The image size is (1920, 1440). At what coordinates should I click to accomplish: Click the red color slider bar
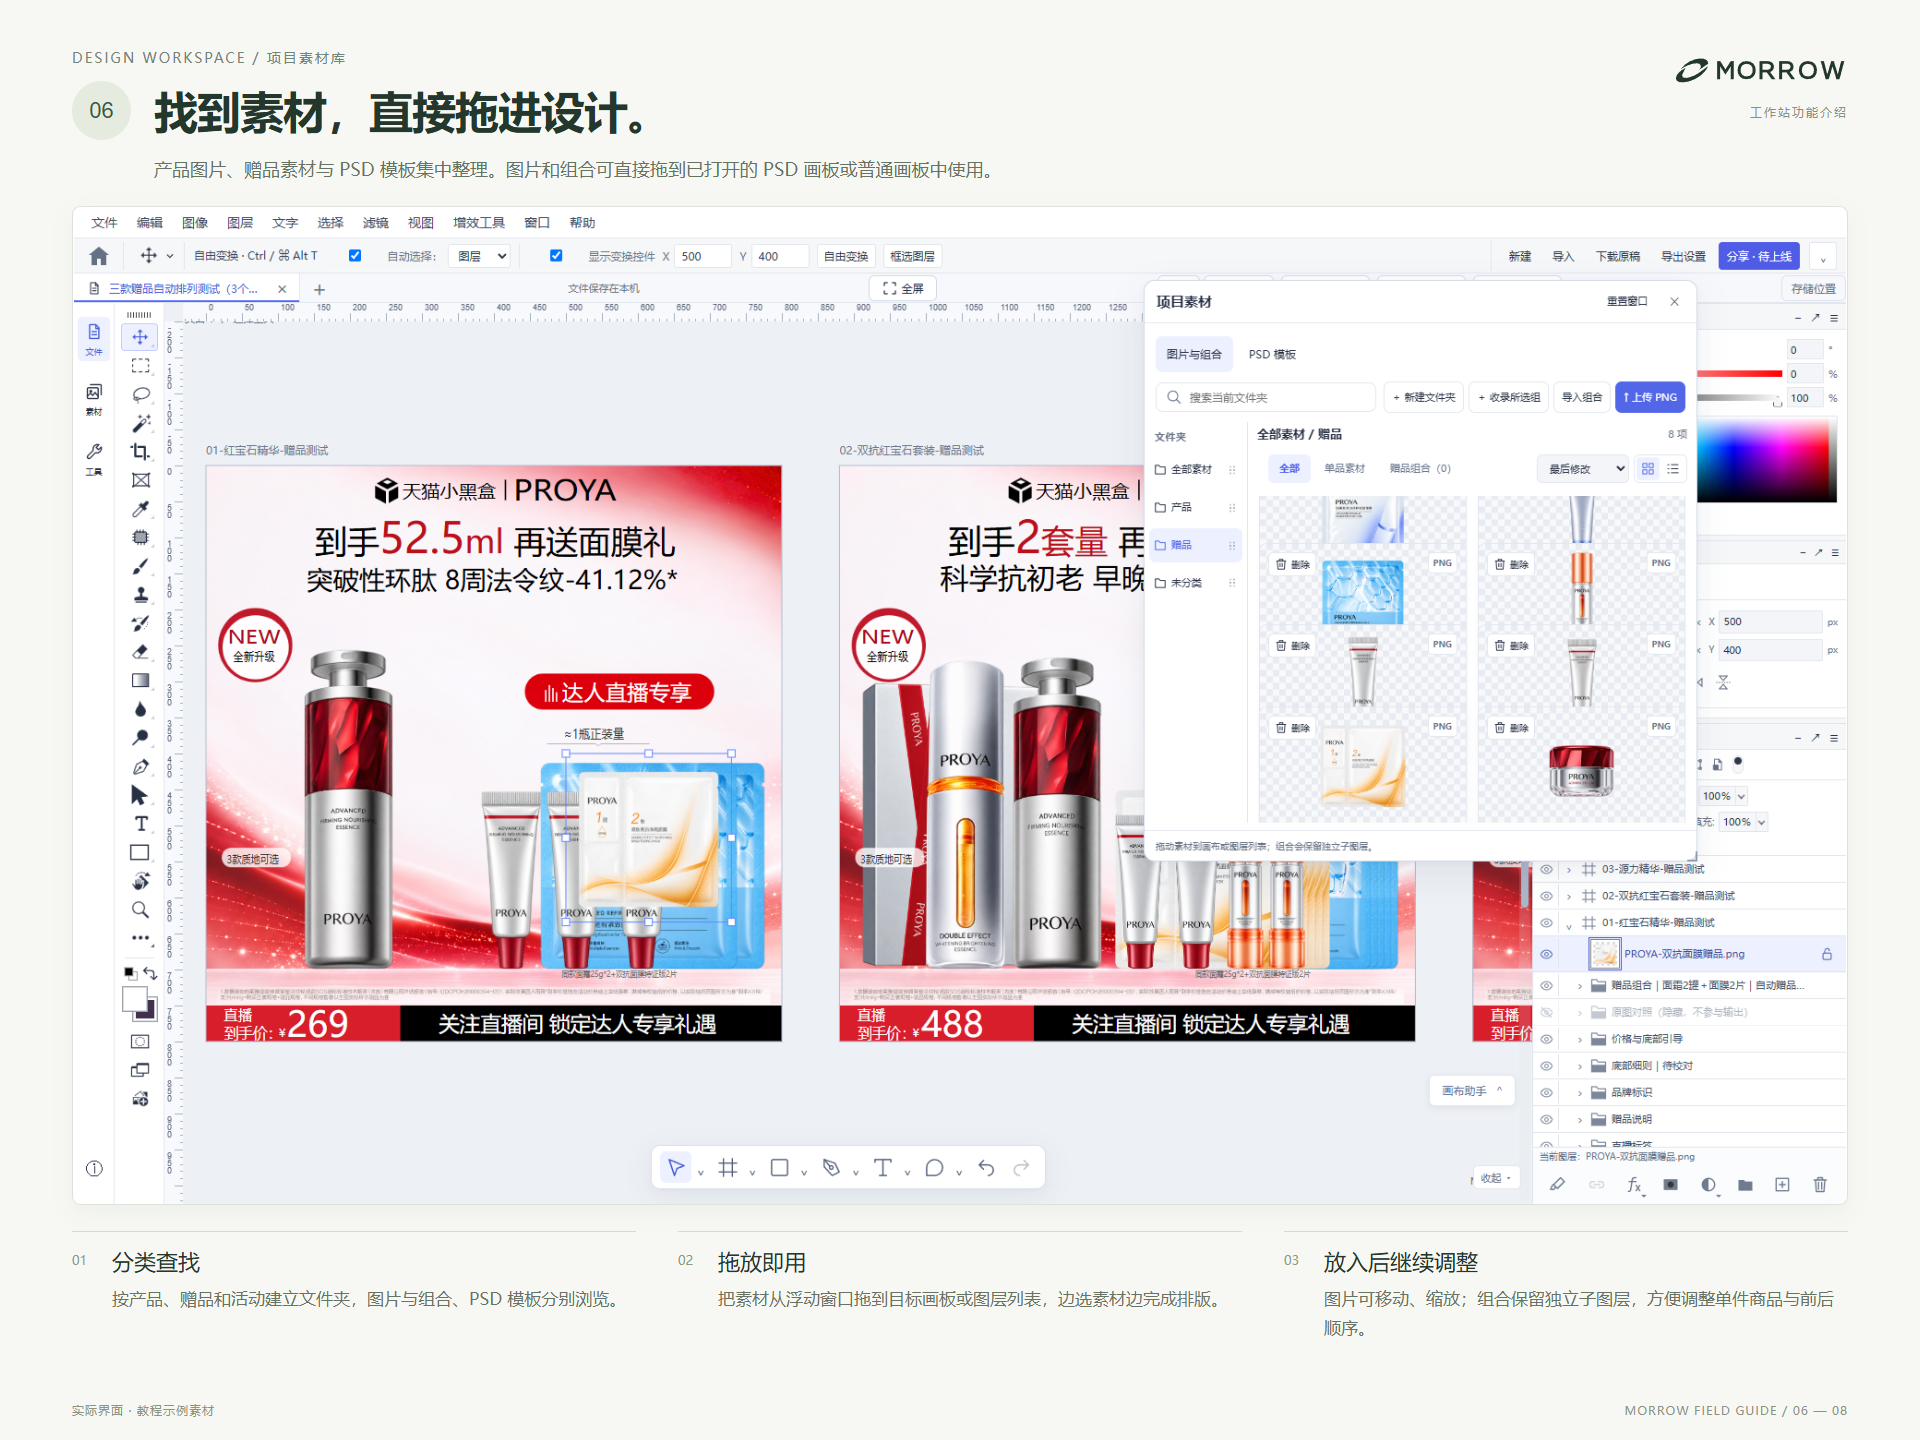tap(1740, 373)
